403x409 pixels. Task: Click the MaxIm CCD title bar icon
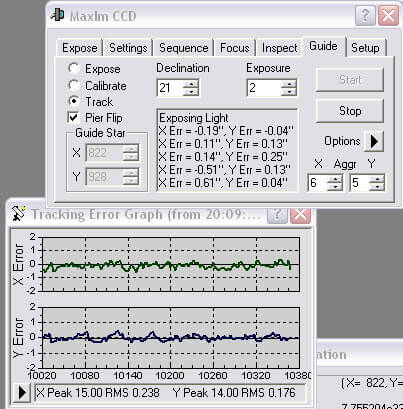[x=57, y=15]
